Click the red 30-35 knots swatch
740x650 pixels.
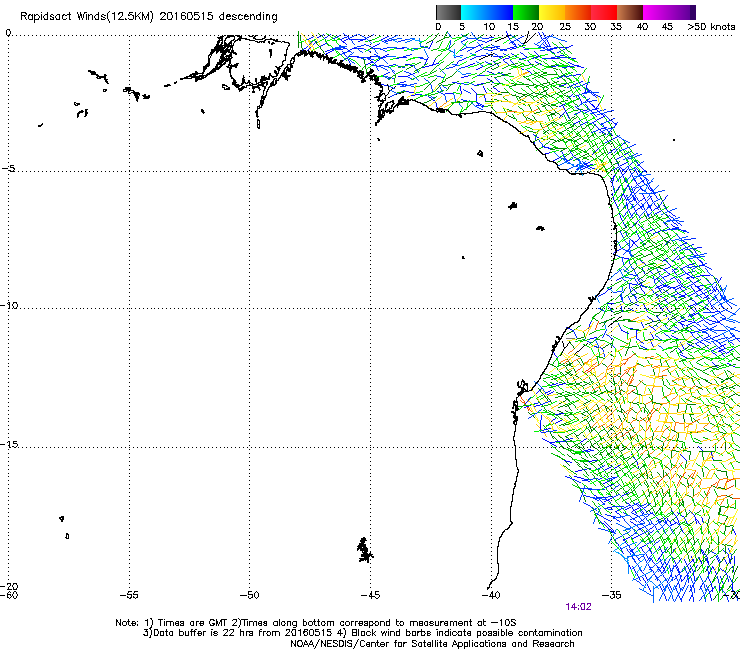(x=604, y=12)
